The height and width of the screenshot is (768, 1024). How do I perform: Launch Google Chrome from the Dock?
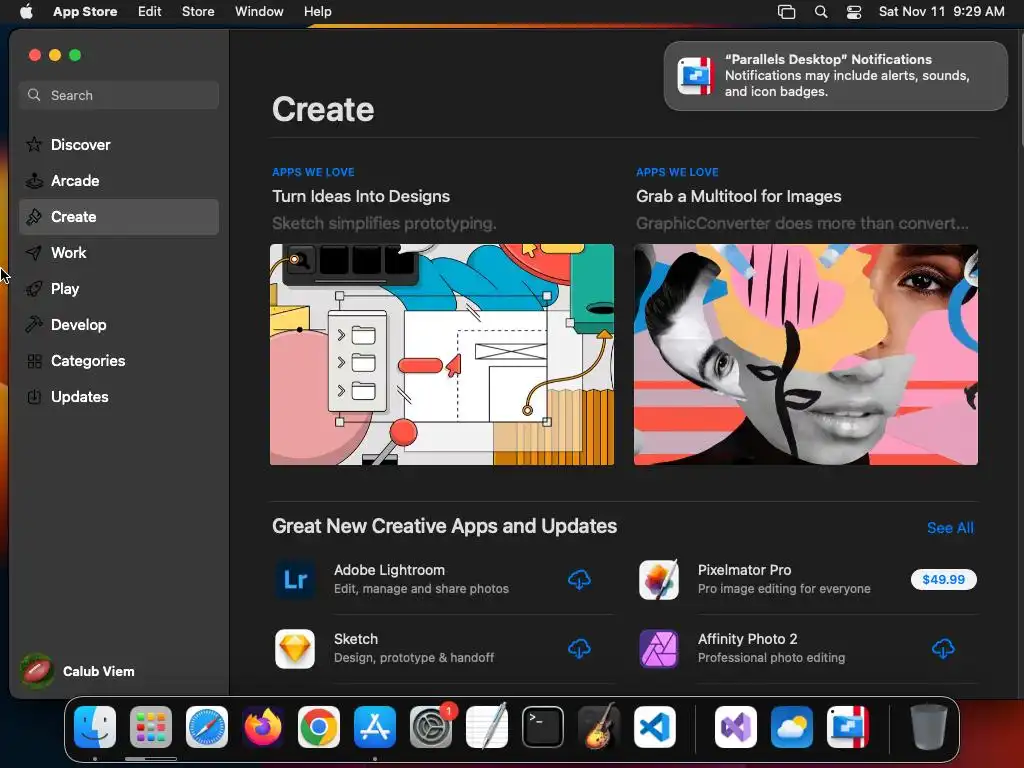point(319,727)
